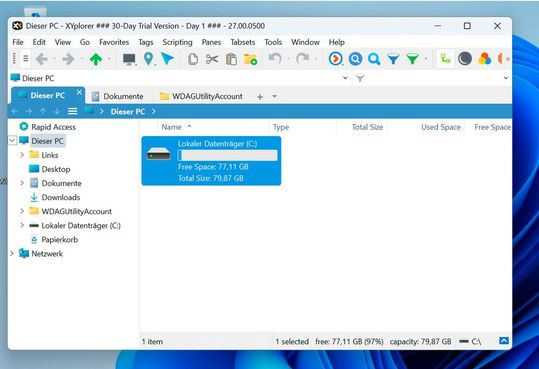The width and height of the screenshot is (539, 369).
Task: Expand the Links folder node
Action: 22,155
